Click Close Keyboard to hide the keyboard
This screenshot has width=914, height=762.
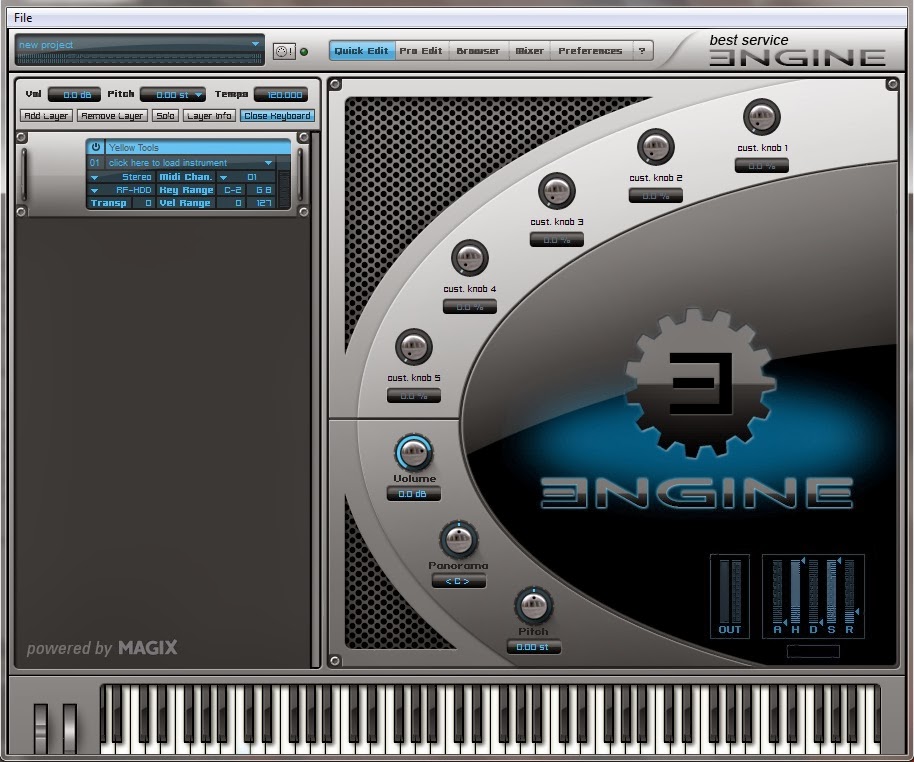pyautogui.click(x=277, y=115)
